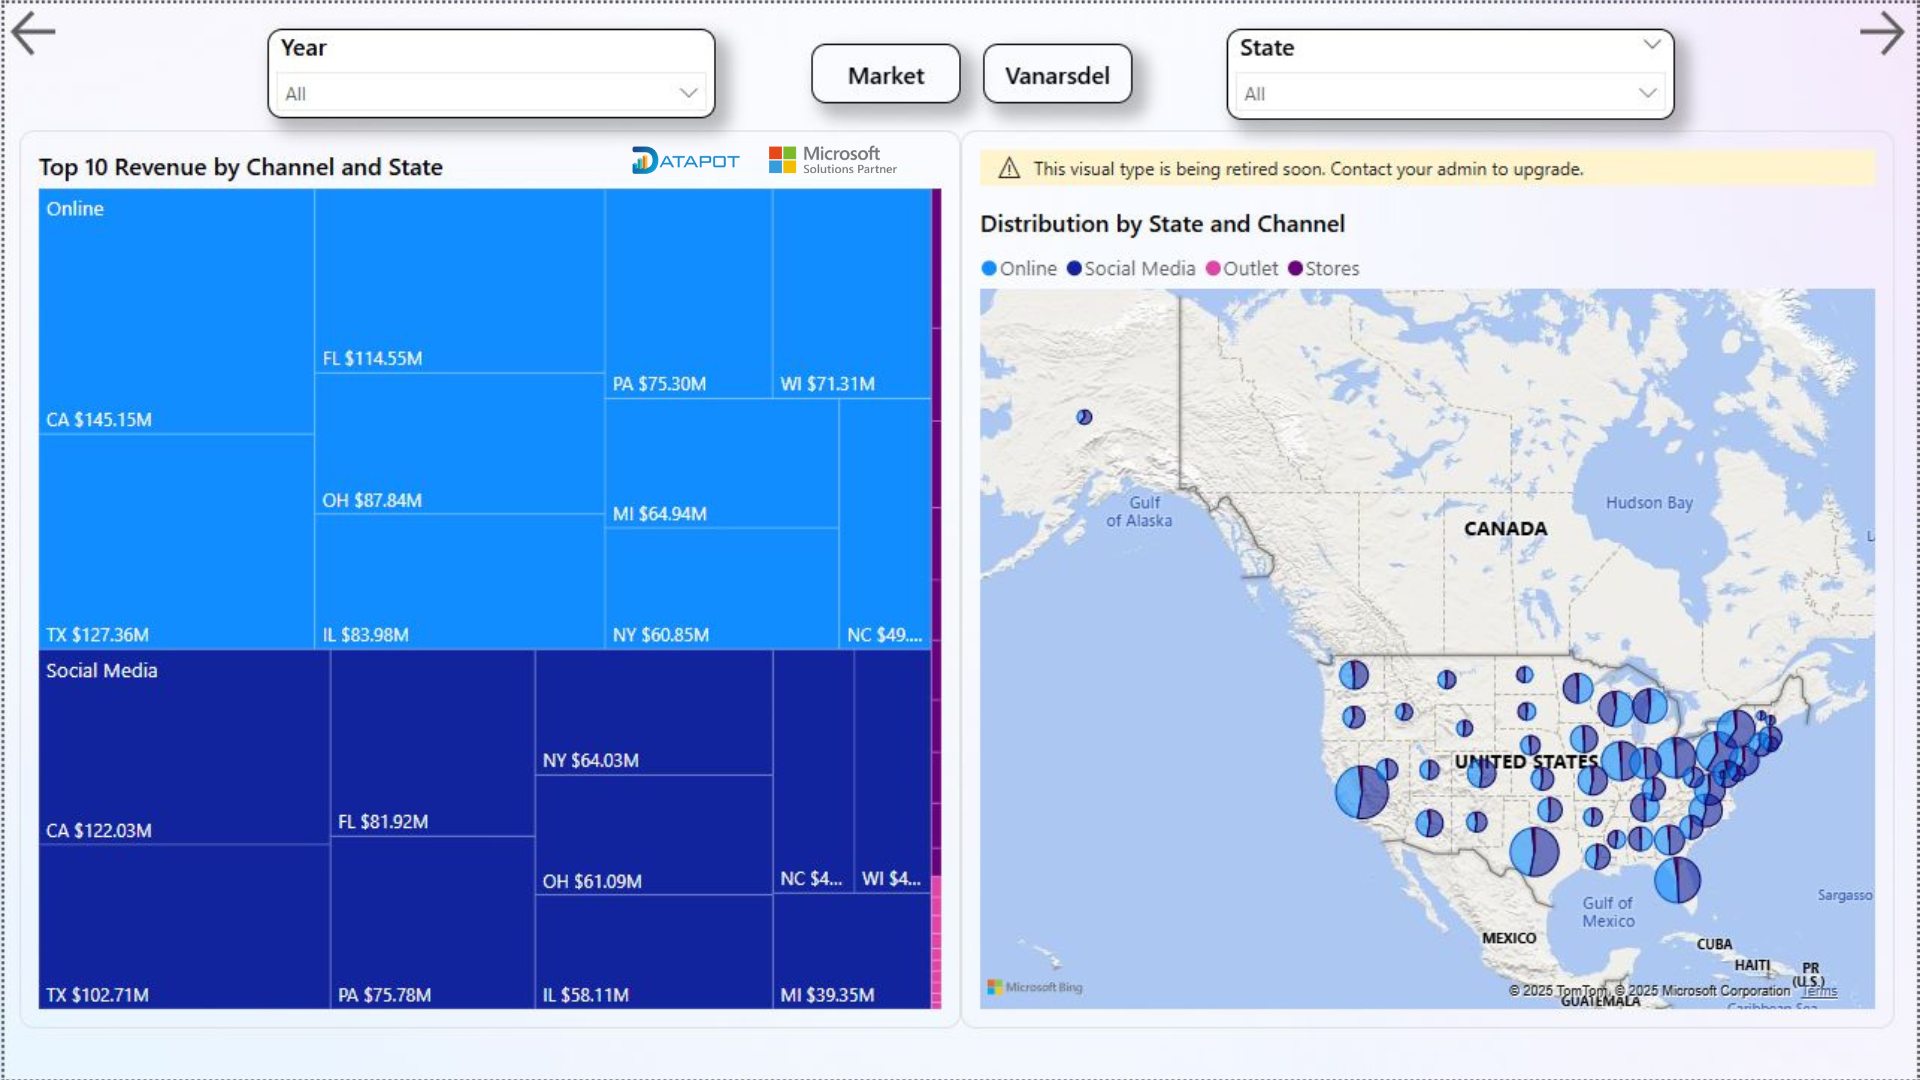Click the Alaska pie marker on map
Image resolution: width=1920 pixels, height=1080 pixels.
pos(1084,417)
